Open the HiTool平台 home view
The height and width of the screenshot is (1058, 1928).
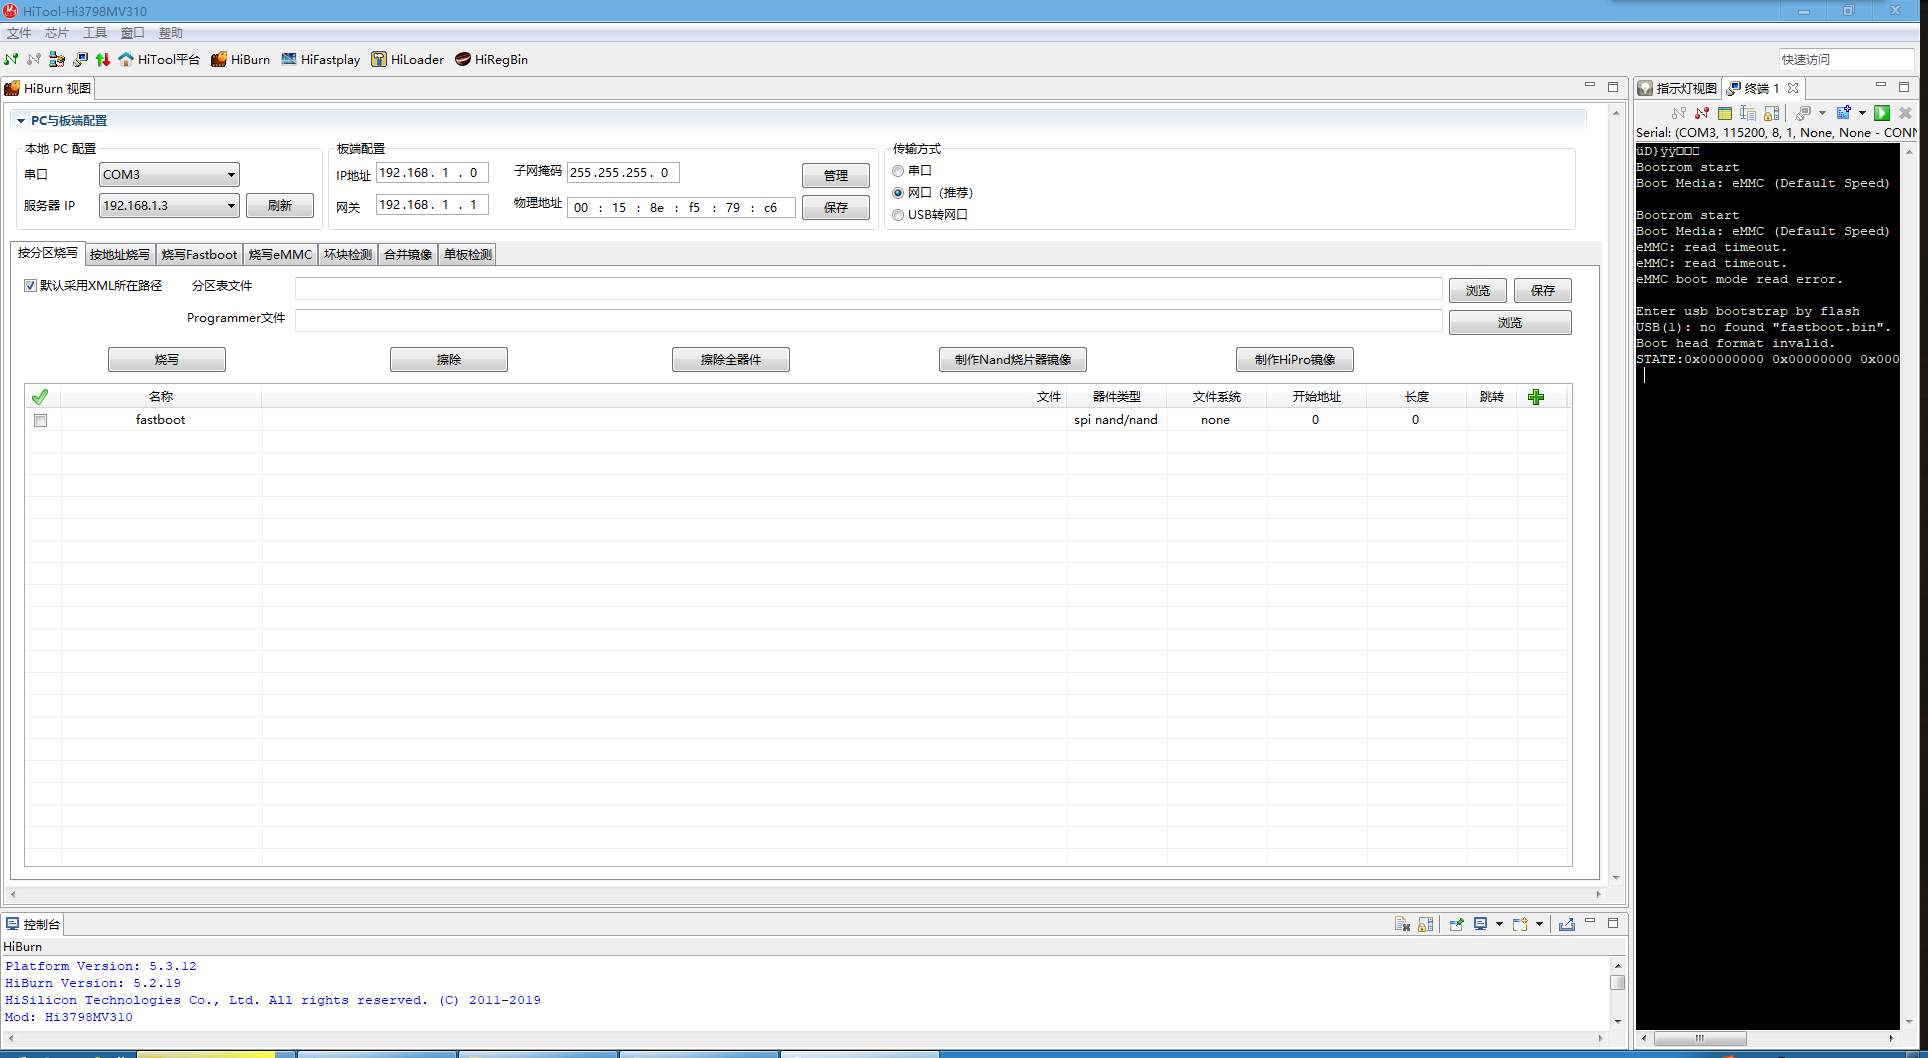click(159, 59)
